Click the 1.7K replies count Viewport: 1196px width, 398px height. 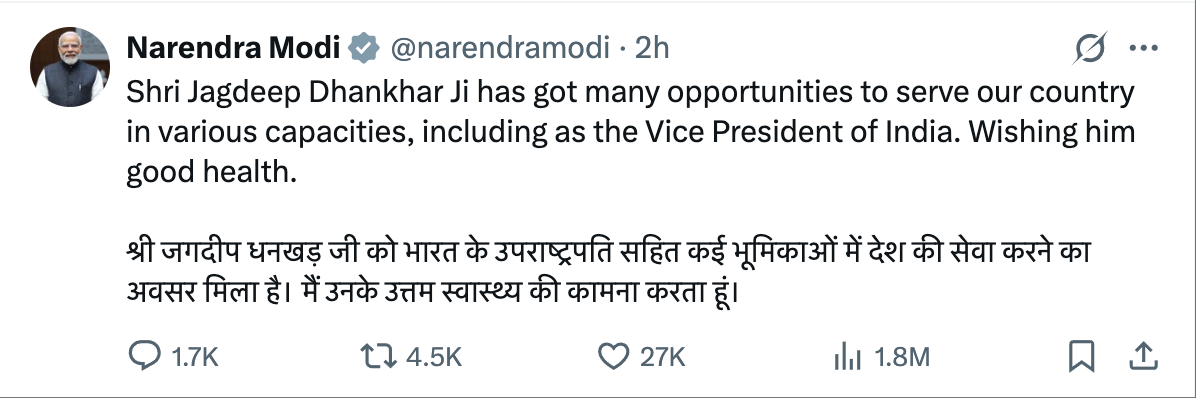[x=195, y=357]
